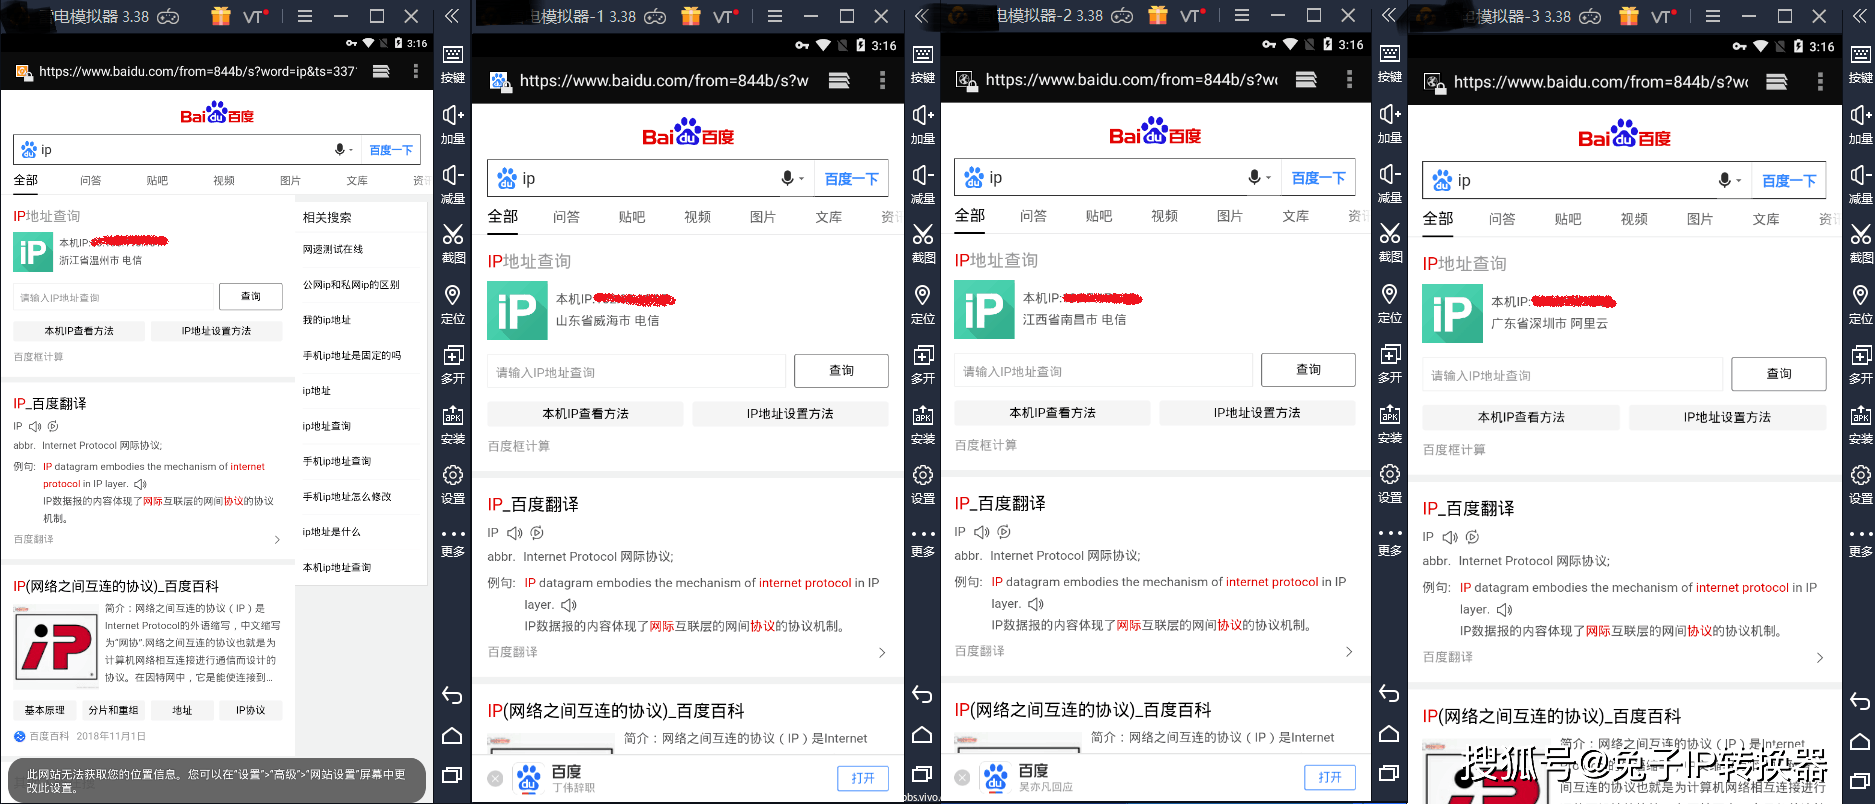The image size is (1875, 804).
Task: Select 问答 tab in first emulator
Action: pyautogui.click(x=91, y=180)
